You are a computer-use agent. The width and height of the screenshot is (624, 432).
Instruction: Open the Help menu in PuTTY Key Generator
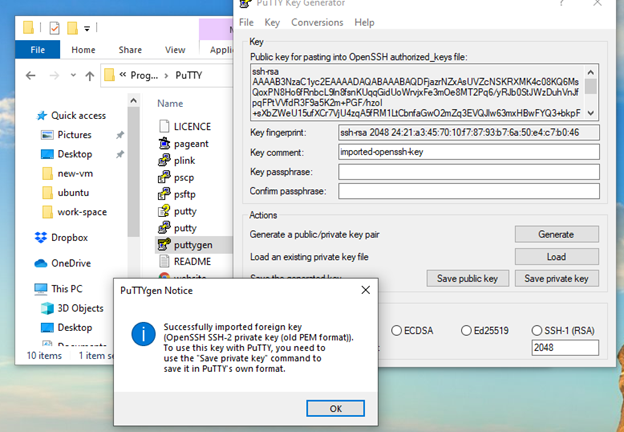[x=364, y=22]
